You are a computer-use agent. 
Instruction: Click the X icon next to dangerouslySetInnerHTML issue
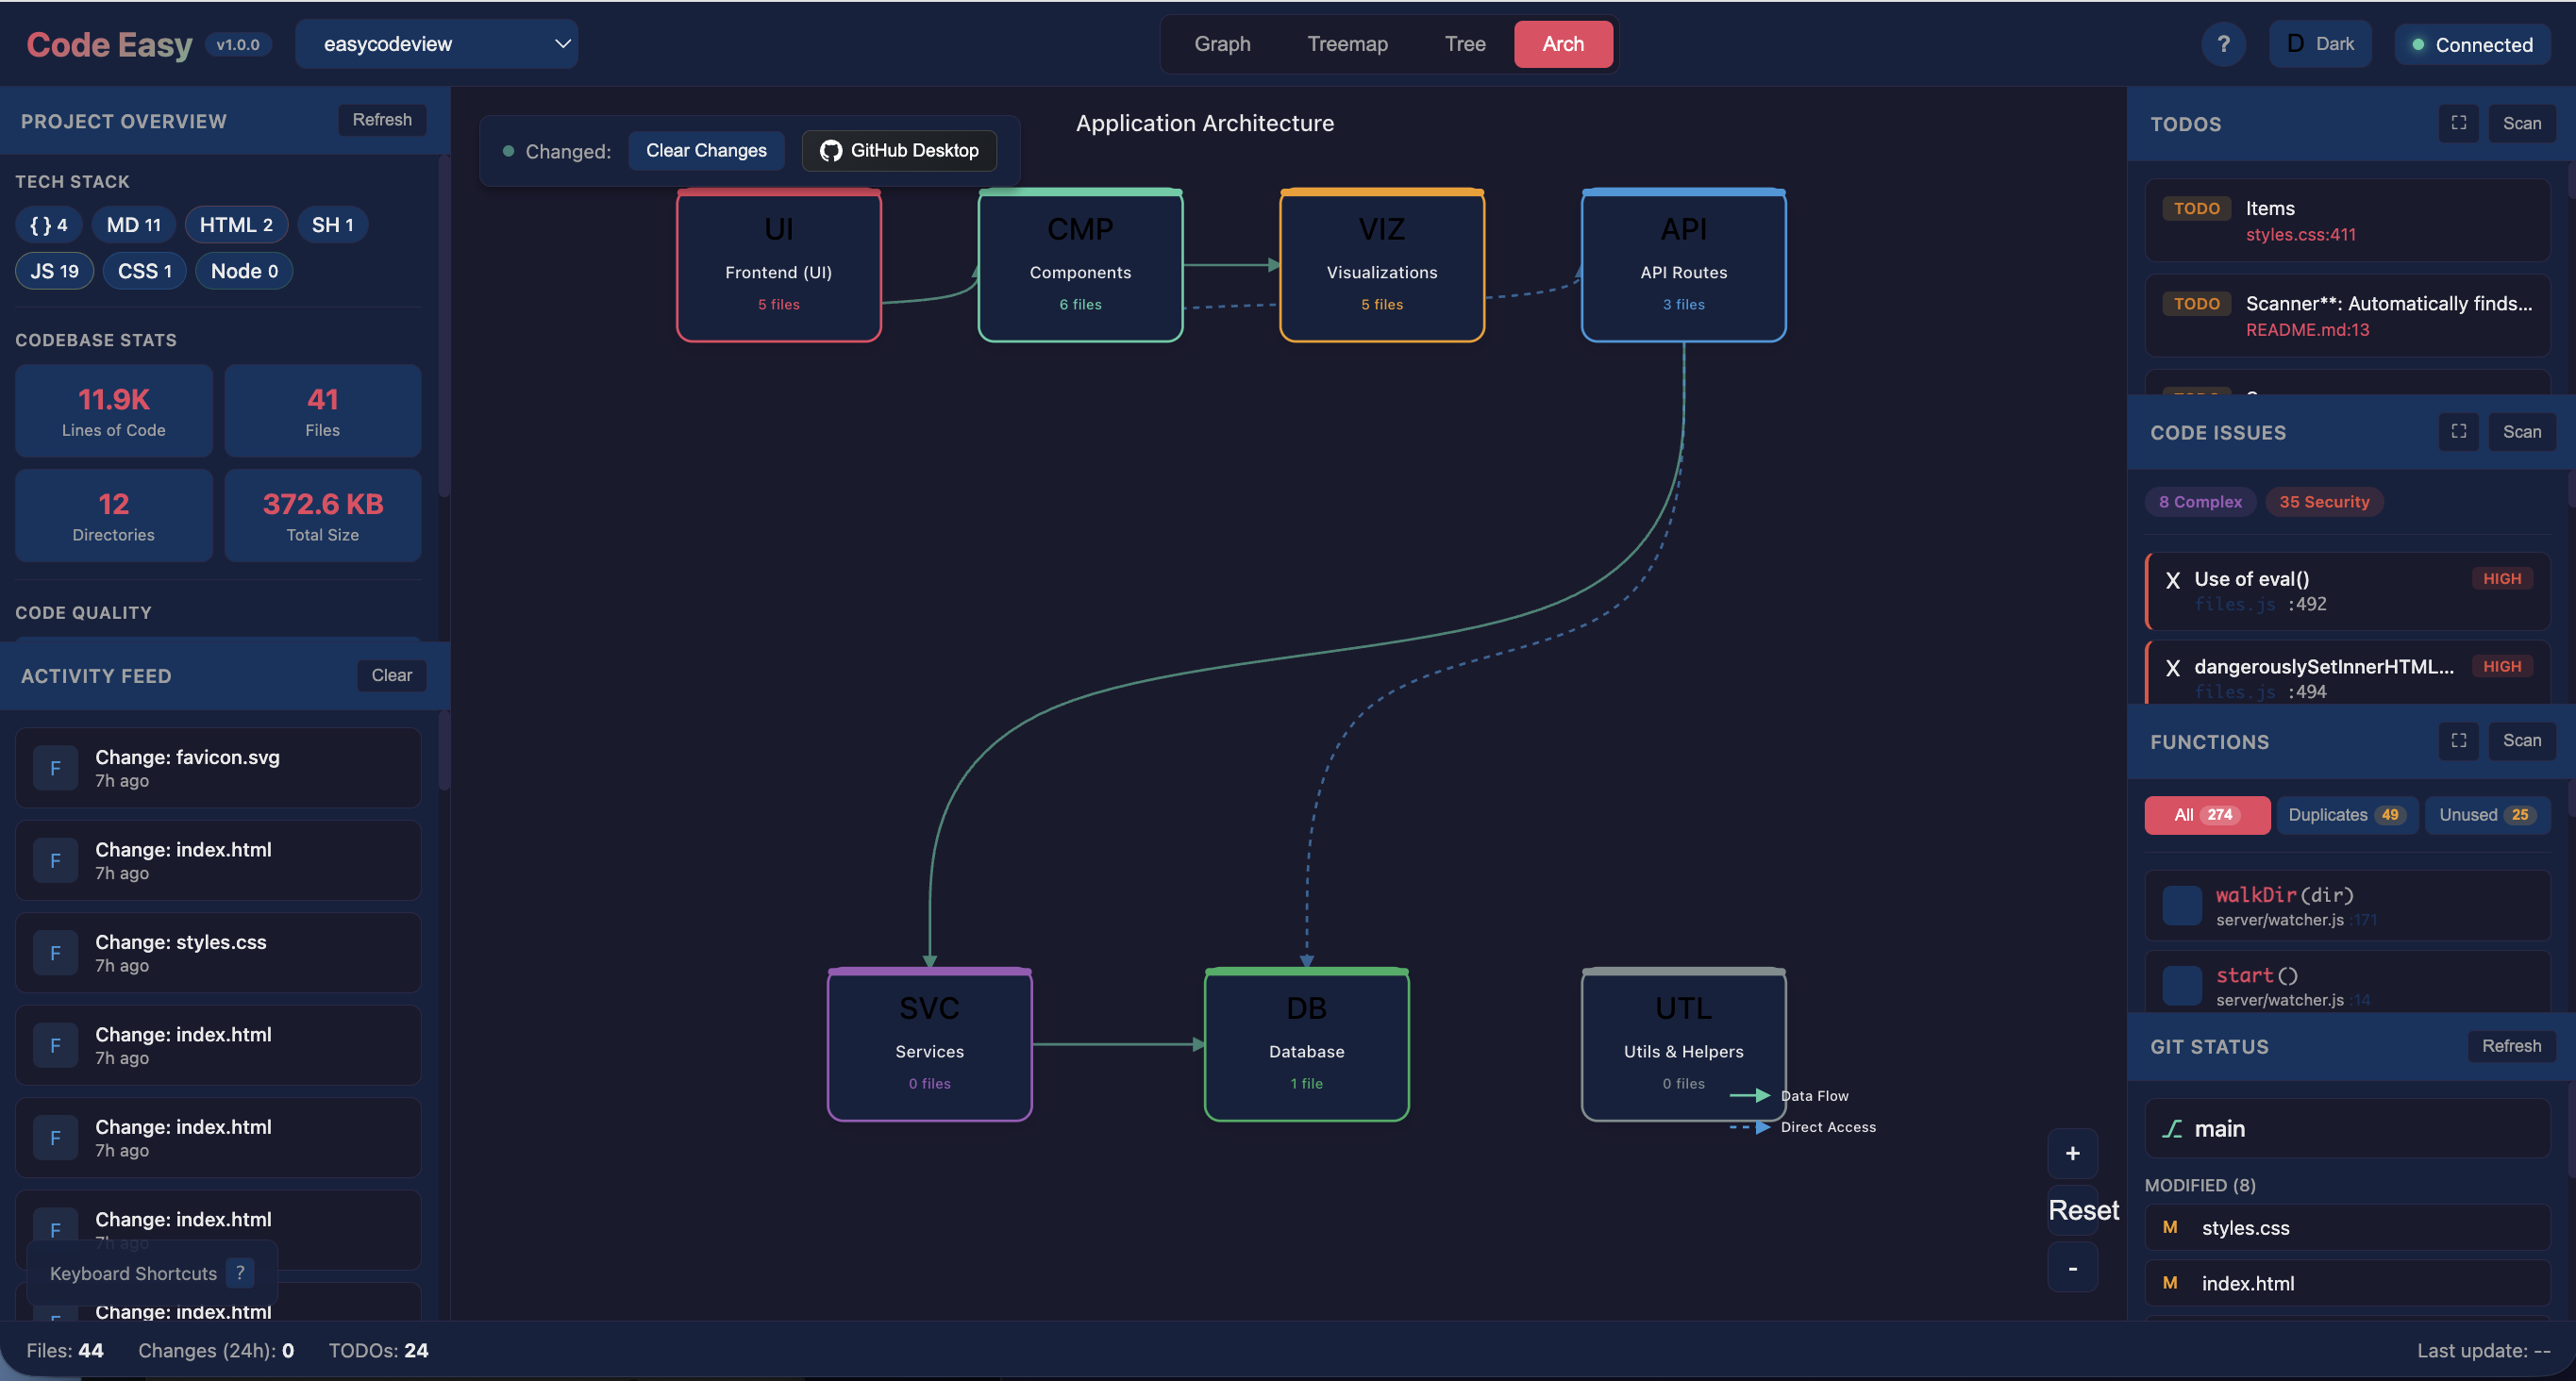2173,668
